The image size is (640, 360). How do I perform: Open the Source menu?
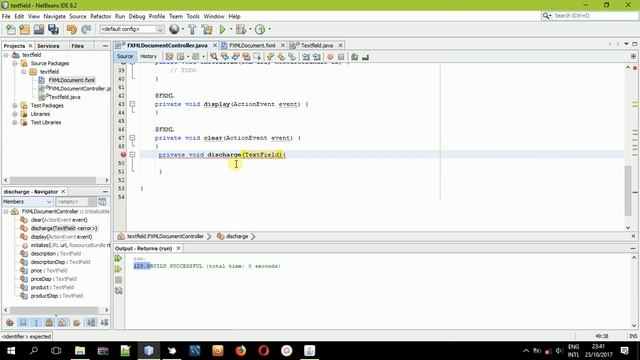pyautogui.click(x=78, y=16)
